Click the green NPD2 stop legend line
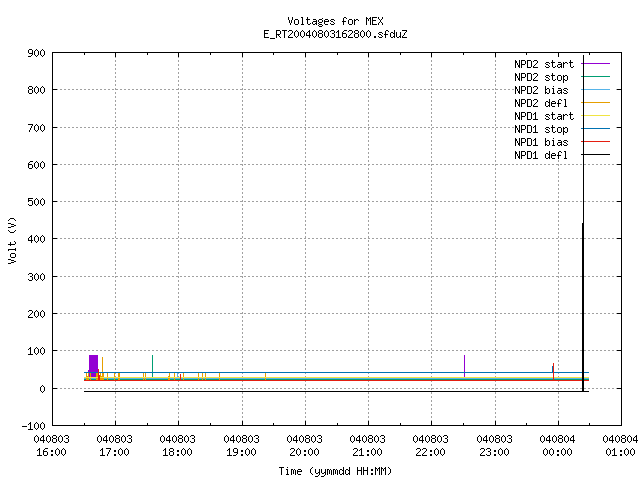The width and height of the screenshot is (640, 480). click(596, 77)
